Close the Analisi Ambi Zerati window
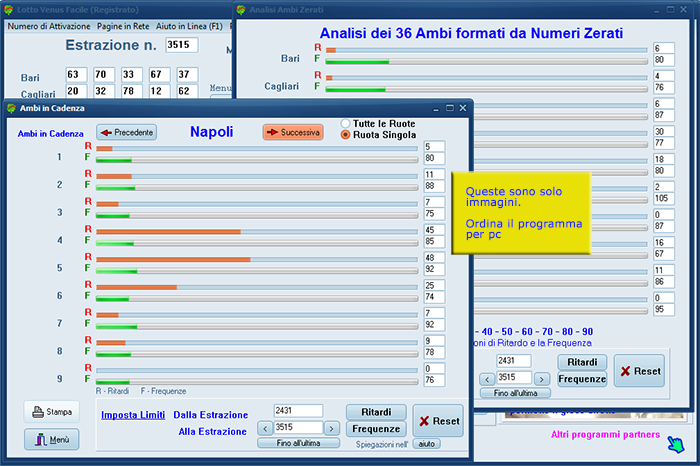The height and width of the screenshot is (466, 700). click(683, 9)
